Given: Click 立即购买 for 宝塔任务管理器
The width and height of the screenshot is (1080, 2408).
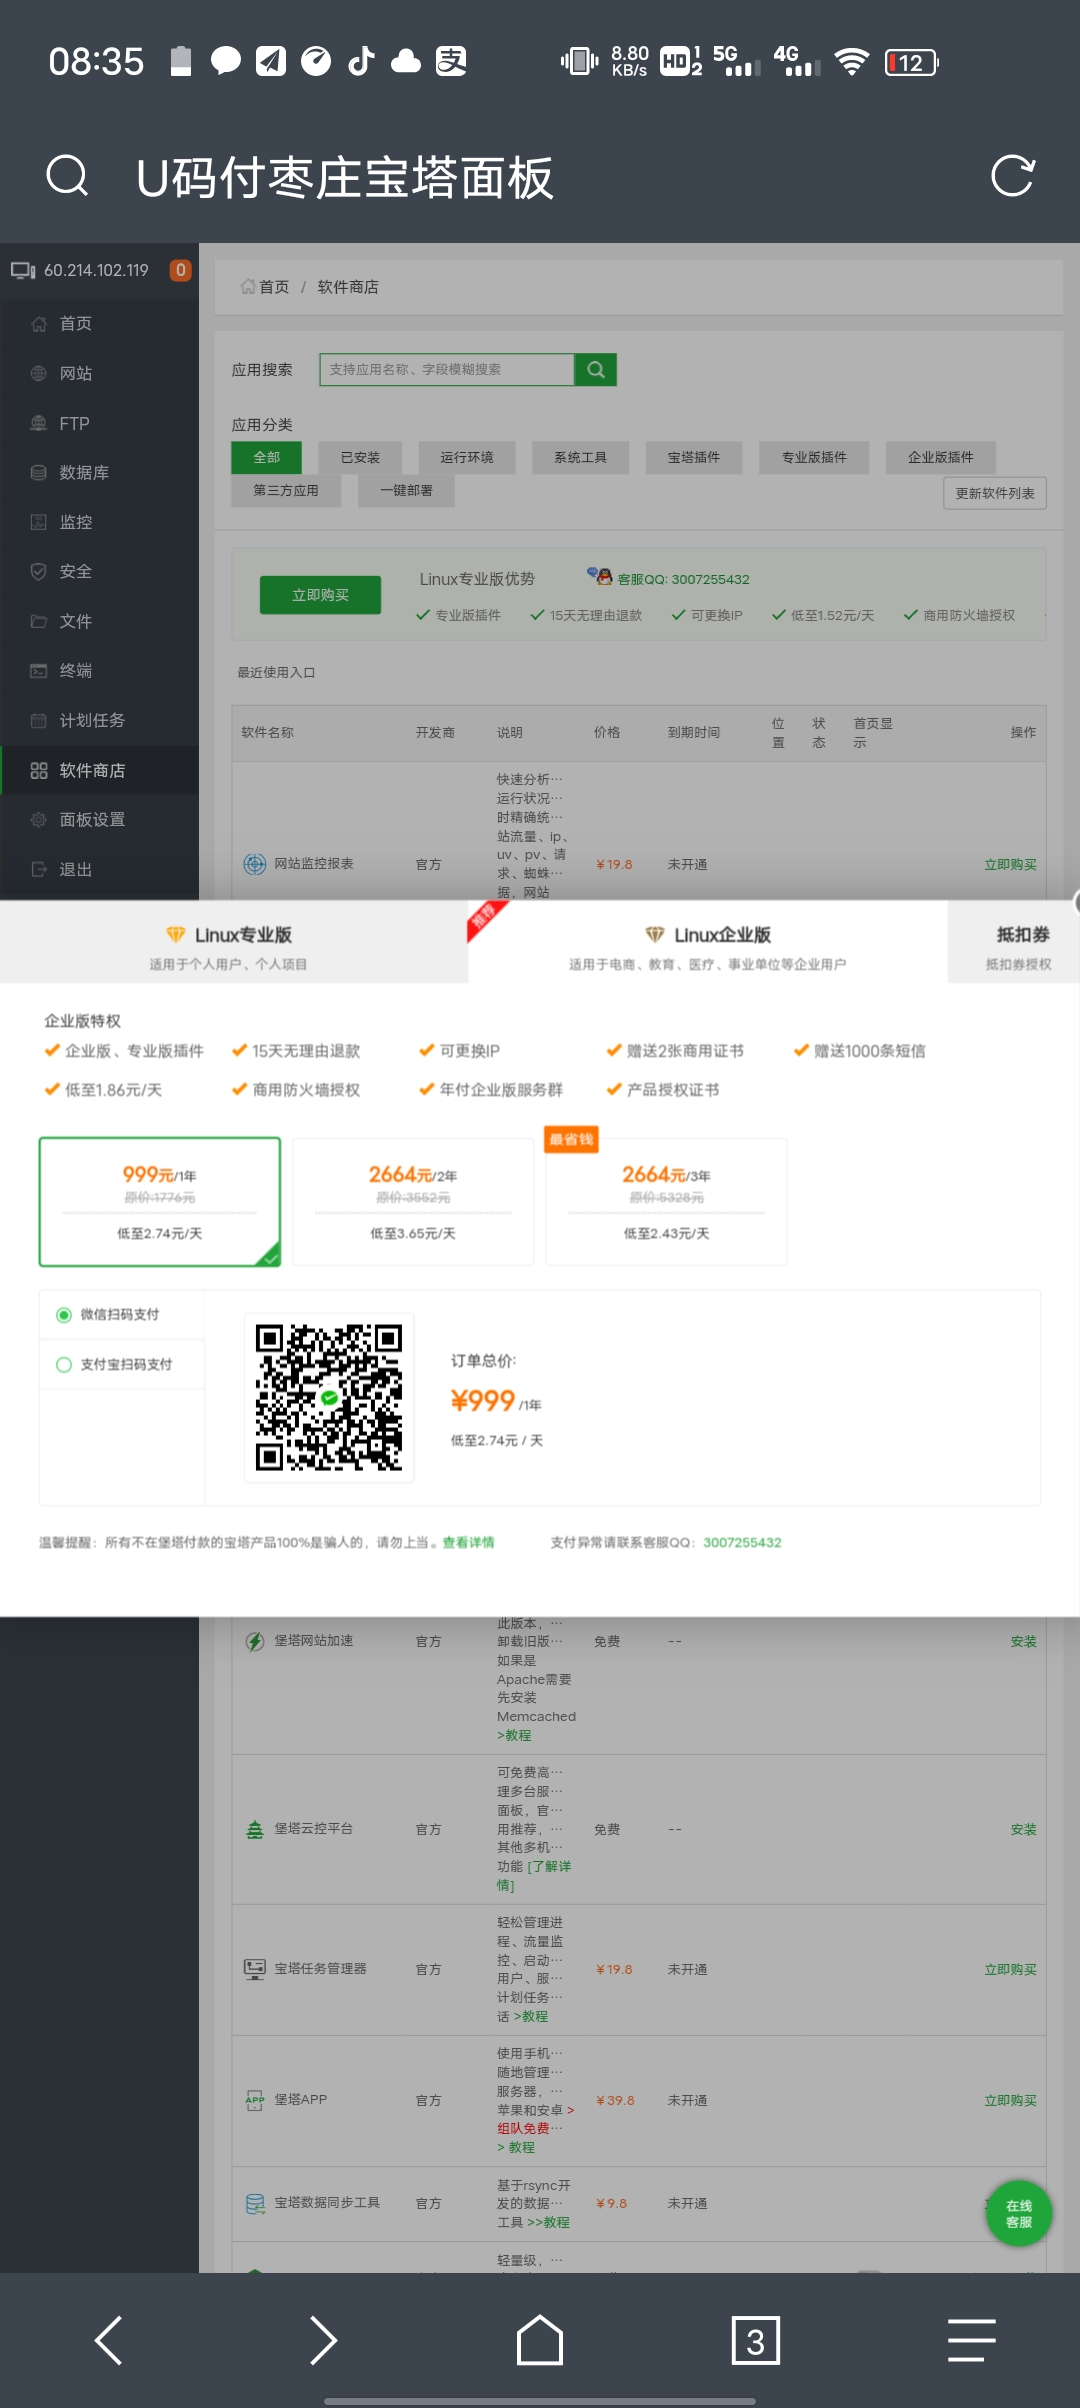Looking at the screenshot, I should pos(1010,1969).
